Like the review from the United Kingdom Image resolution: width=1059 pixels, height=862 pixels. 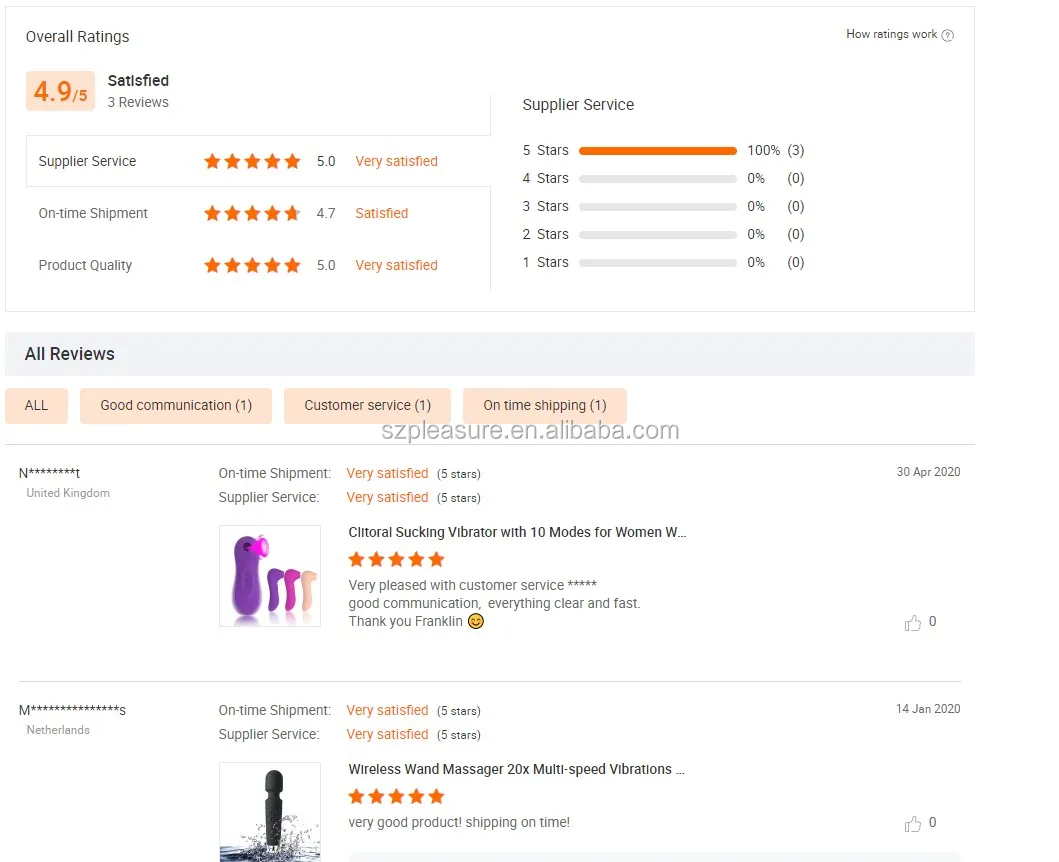[x=913, y=623]
